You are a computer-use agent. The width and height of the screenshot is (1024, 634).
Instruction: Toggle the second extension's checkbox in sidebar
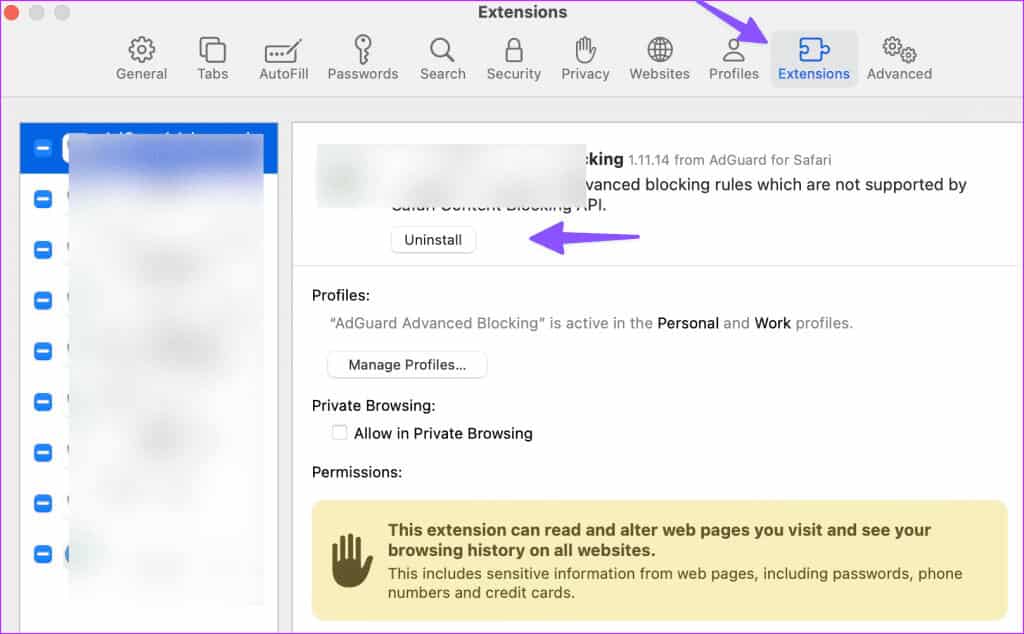tap(43, 199)
